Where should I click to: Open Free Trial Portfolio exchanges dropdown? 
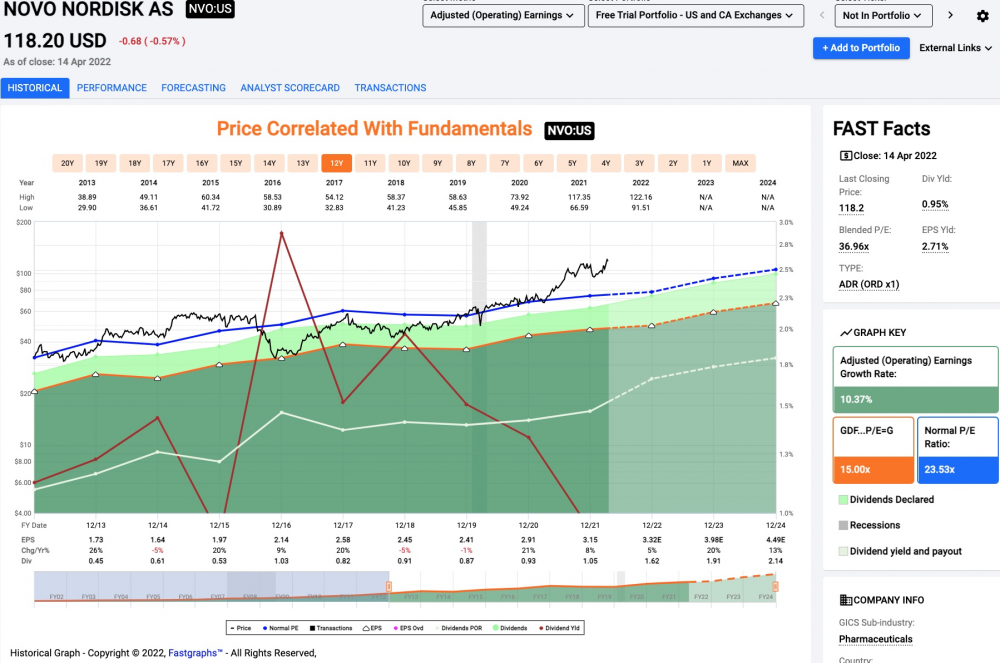pyautogui.click(x=696, y=15)
